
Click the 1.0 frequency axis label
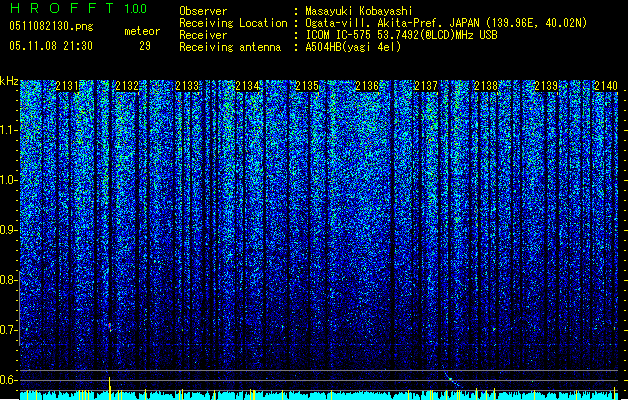[9, 180]
